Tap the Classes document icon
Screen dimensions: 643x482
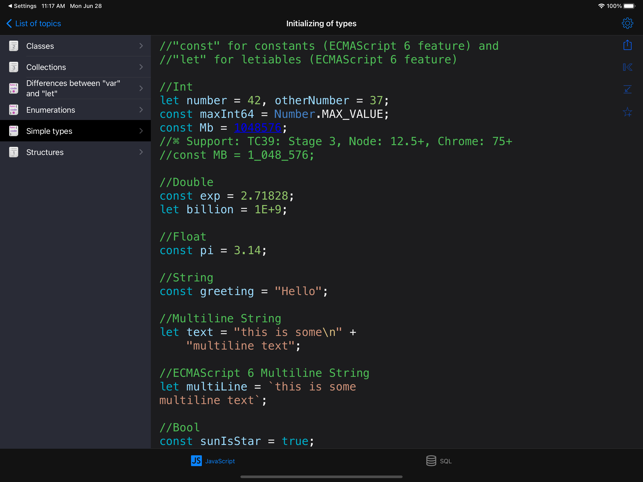(14, 46)
